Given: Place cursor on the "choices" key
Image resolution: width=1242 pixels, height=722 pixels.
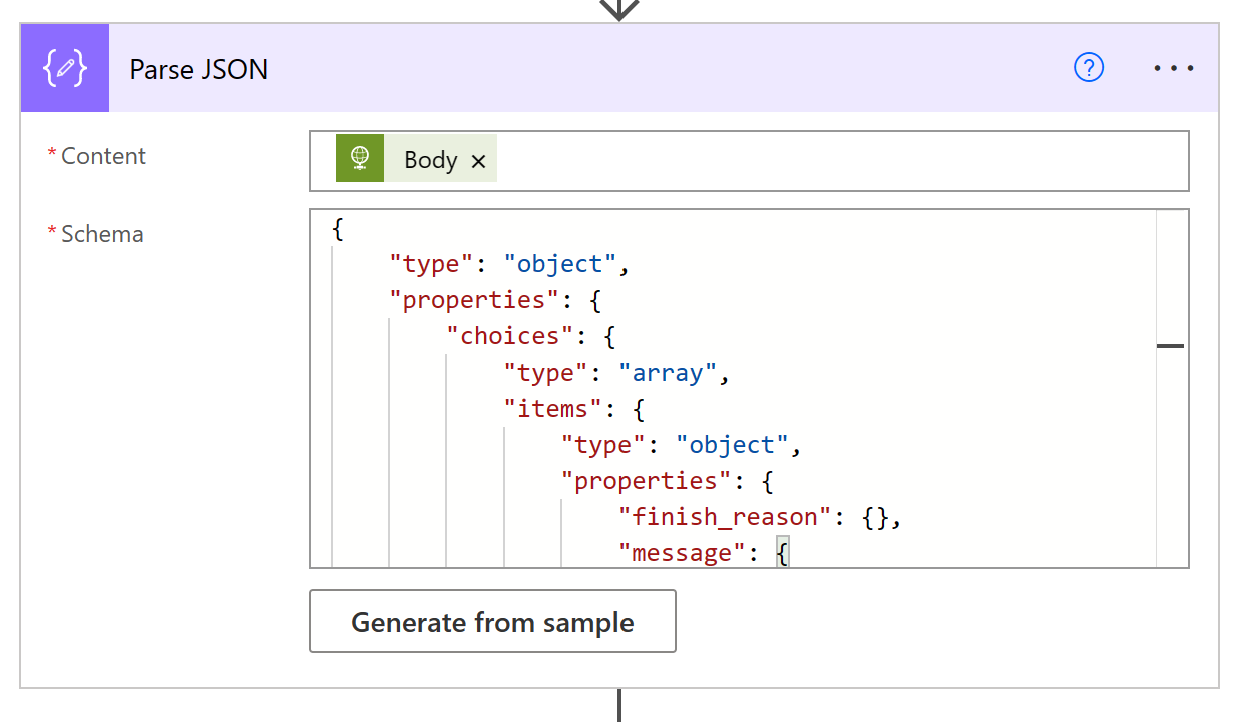Looking at the screenshot, I should click(510, 336).
